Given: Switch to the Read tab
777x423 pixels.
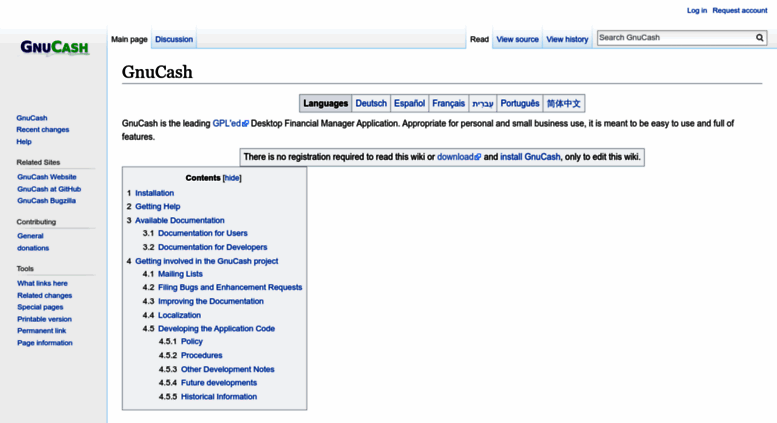Looking at the screenshot, I should (x=479, y=39).
